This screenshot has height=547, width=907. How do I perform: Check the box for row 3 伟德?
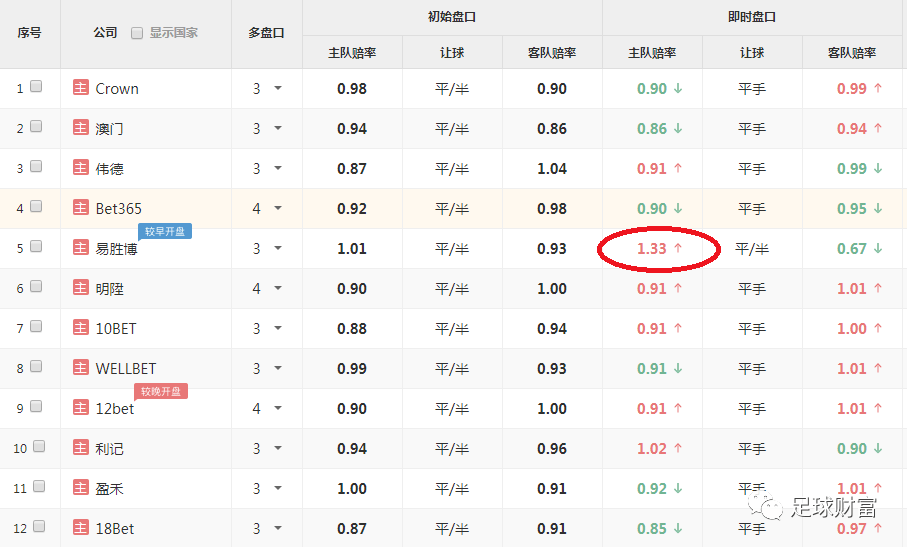(36, 166)
